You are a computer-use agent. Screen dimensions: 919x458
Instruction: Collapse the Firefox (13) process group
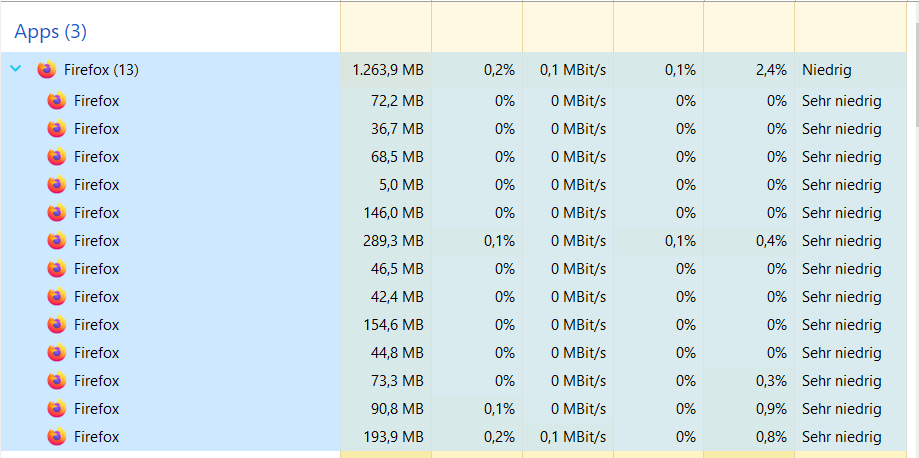click(15, 69)
